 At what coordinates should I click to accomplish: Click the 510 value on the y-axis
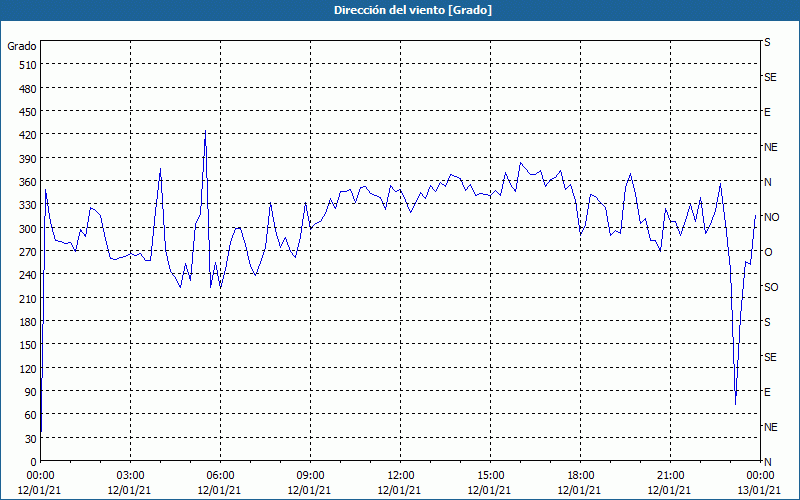pos(28,65)
